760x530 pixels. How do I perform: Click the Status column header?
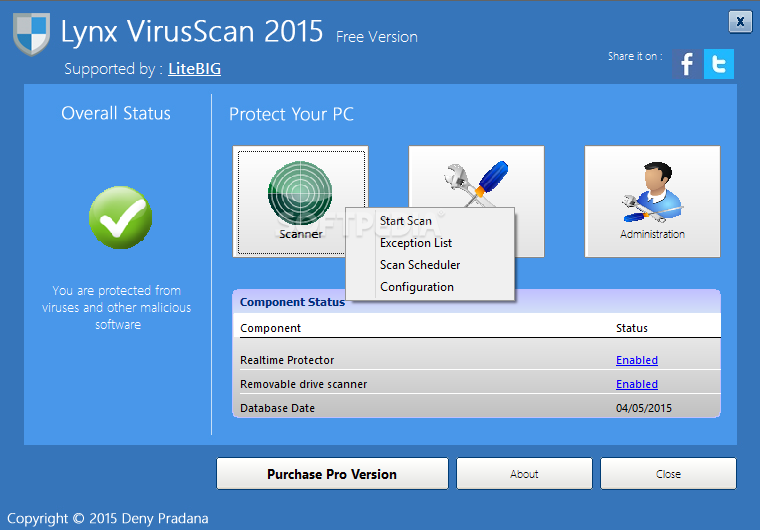[x=632, y=328]
